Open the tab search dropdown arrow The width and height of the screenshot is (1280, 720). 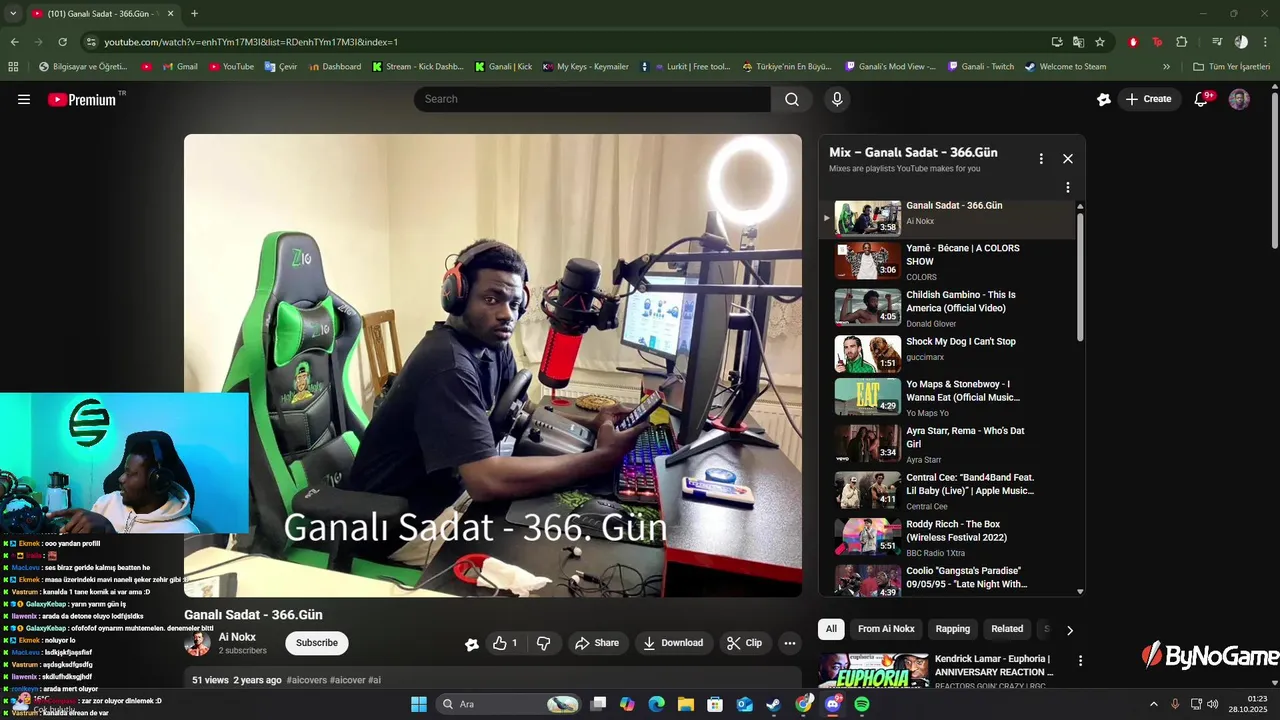[13, 13]
